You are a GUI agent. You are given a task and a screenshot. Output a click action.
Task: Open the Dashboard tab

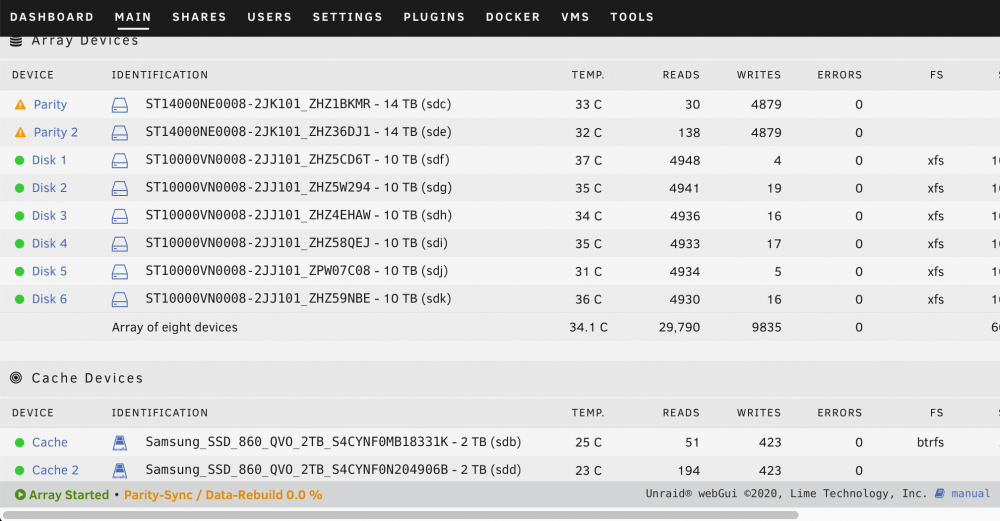(x=52, y=17)
